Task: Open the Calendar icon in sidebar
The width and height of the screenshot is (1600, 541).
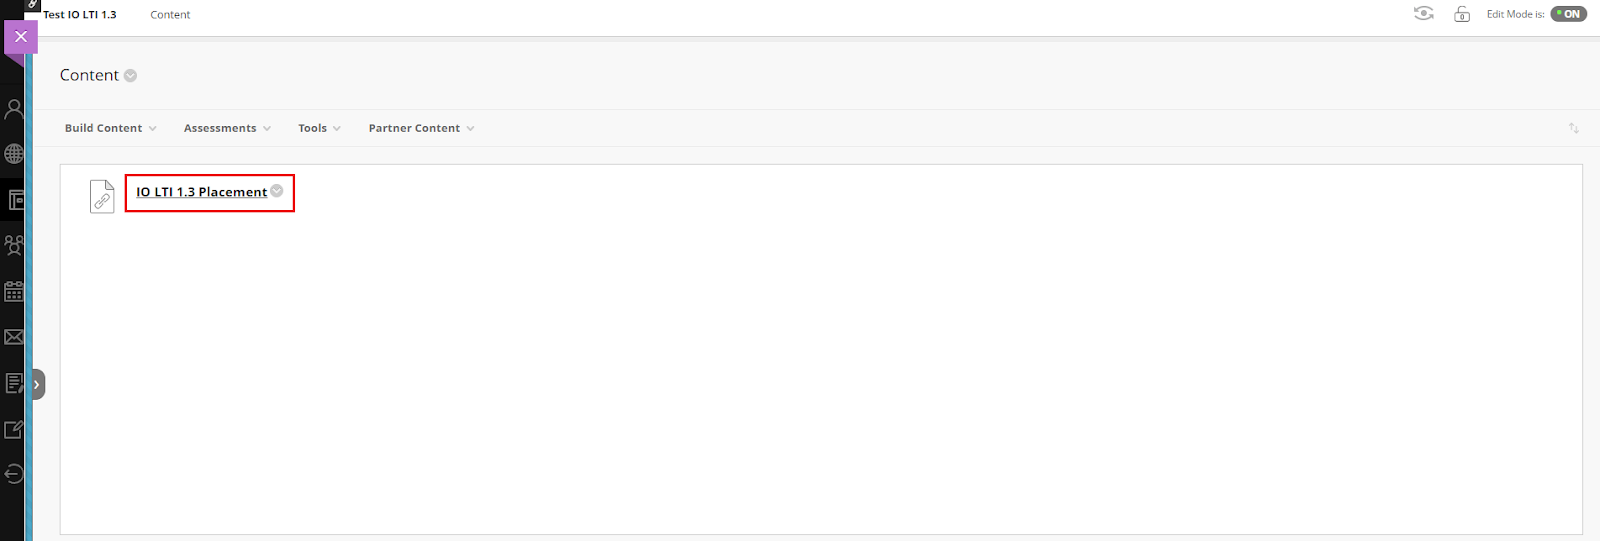Action: [13, 291]
